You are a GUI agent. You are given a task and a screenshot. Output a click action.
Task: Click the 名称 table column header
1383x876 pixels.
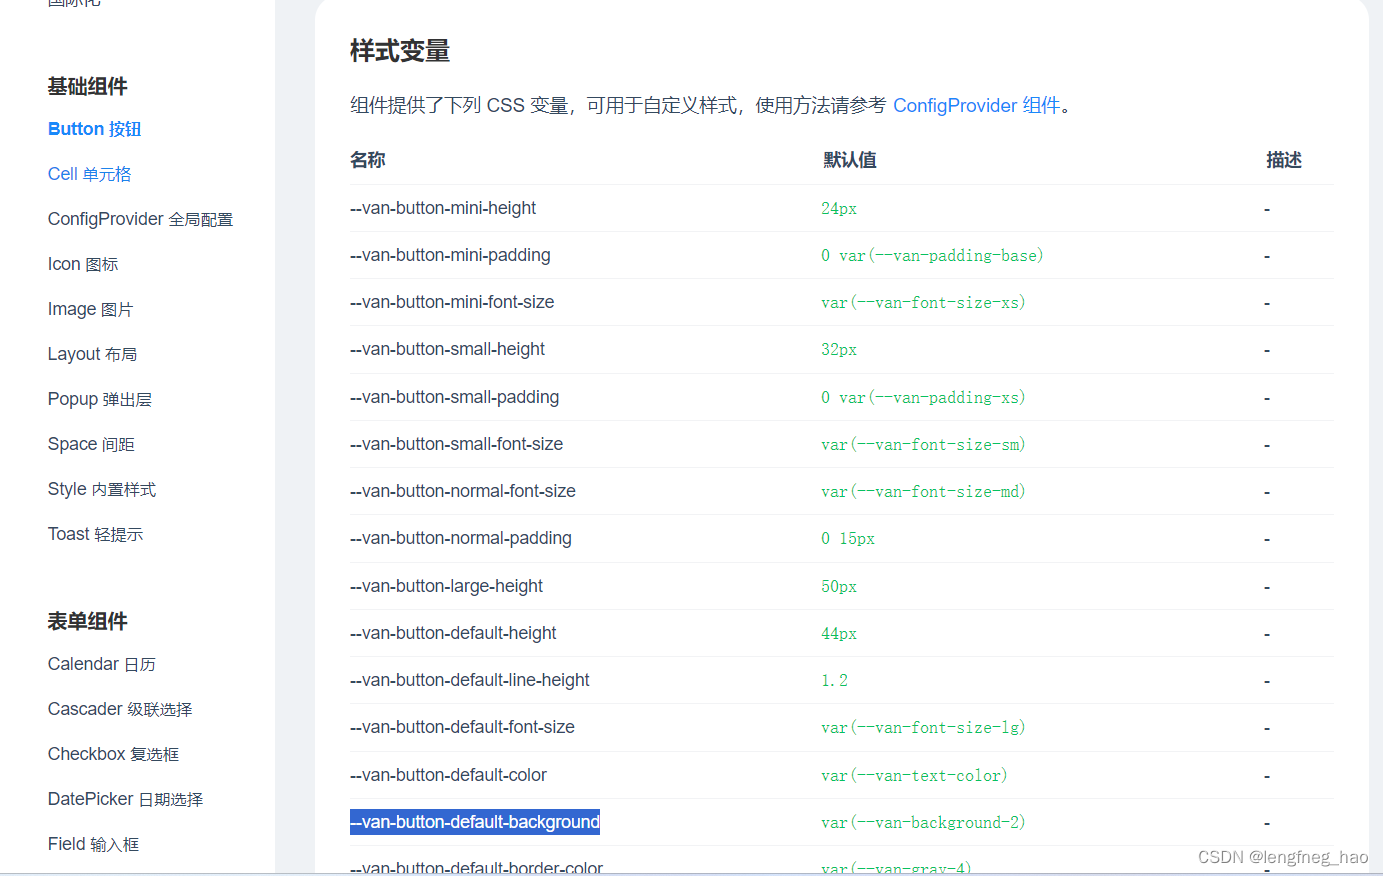[x=368, y=159]
